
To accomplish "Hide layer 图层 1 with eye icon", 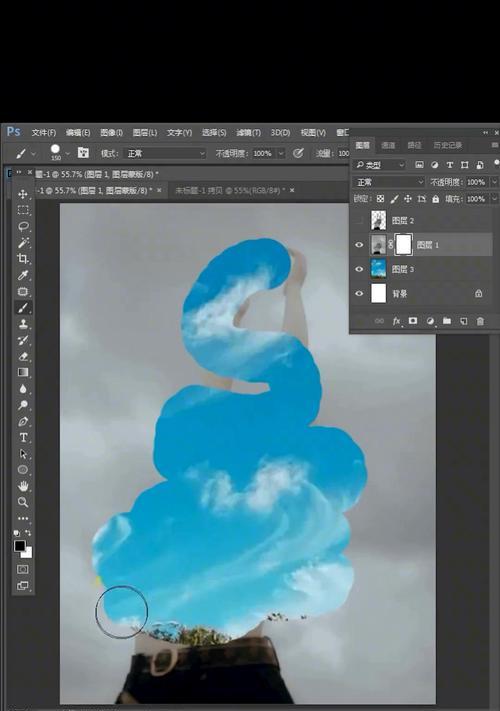I will point(359,245).
